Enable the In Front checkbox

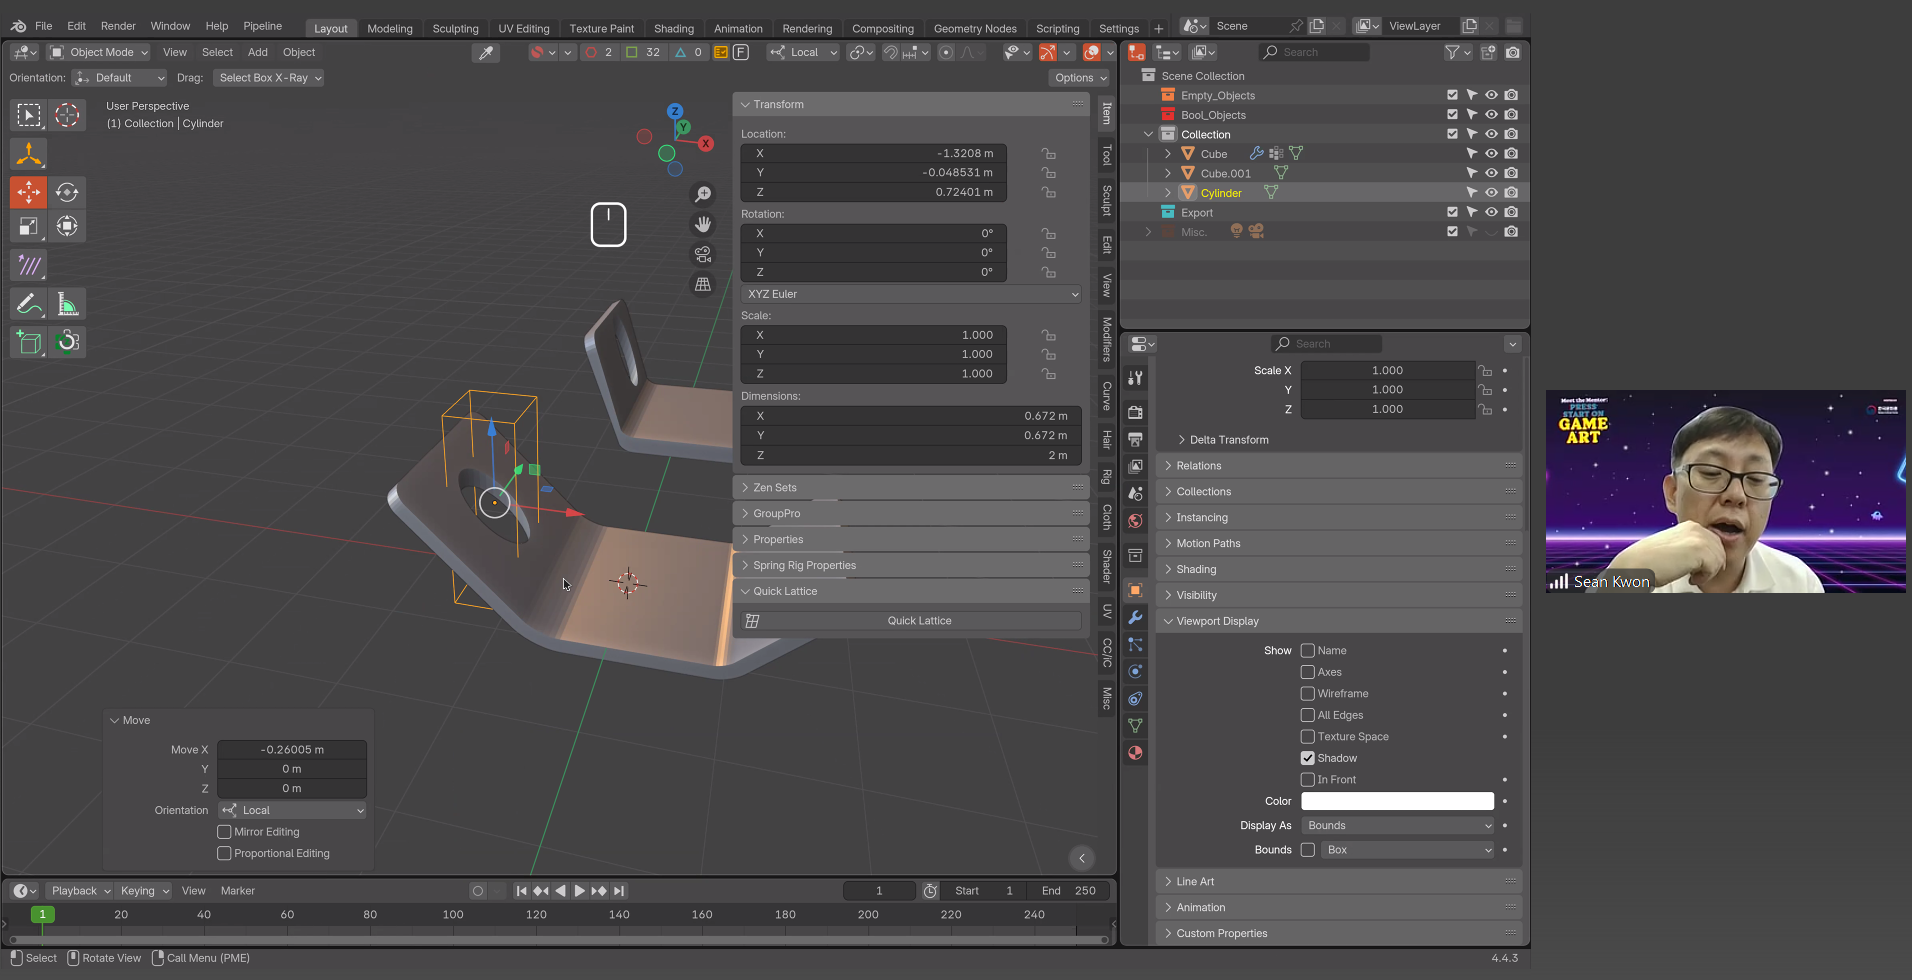[x=1307, y=779]
